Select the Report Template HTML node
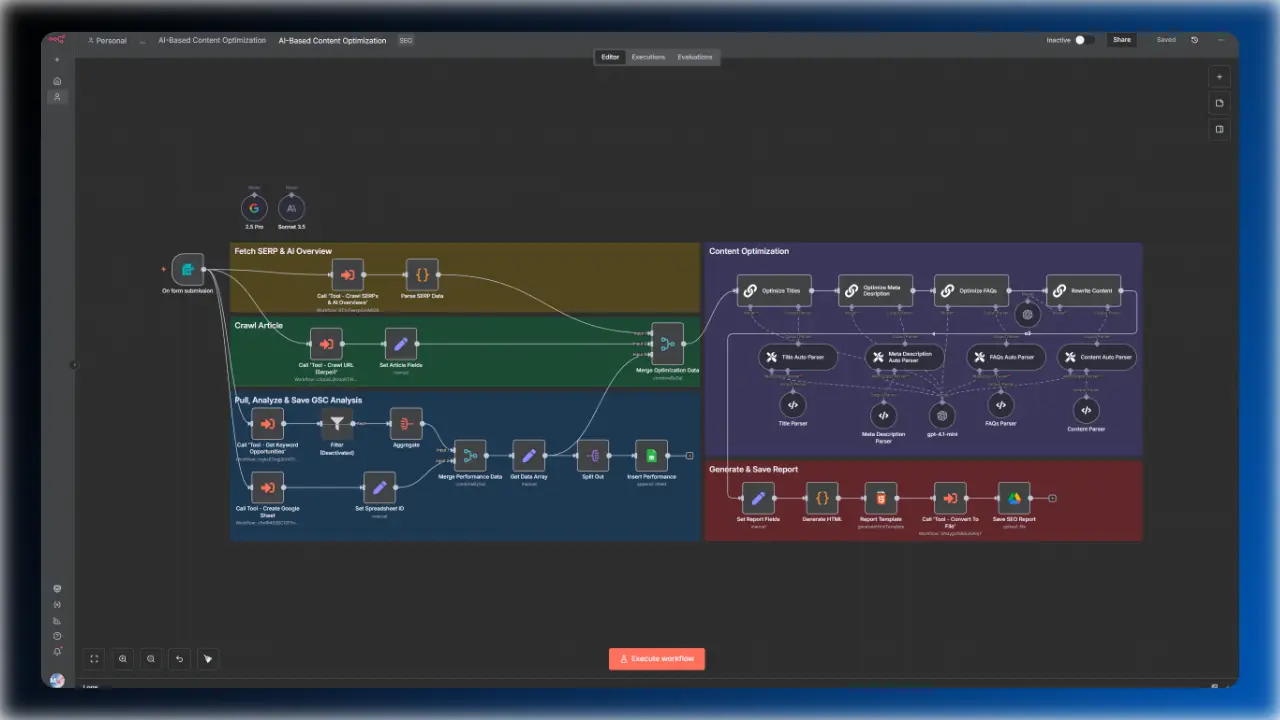The height and width of the screenshot is (720, 1280). click(x=880, y=498)
